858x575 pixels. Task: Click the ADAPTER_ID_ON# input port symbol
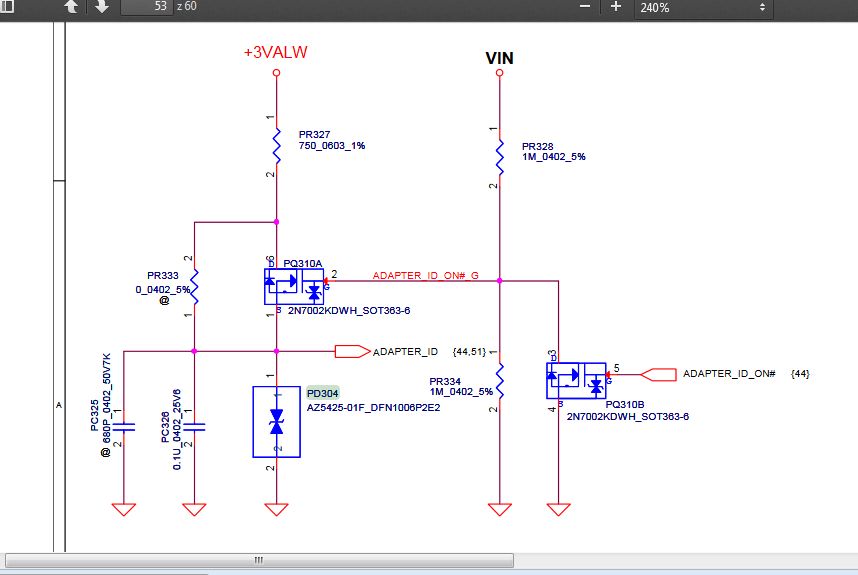point(658,375)
